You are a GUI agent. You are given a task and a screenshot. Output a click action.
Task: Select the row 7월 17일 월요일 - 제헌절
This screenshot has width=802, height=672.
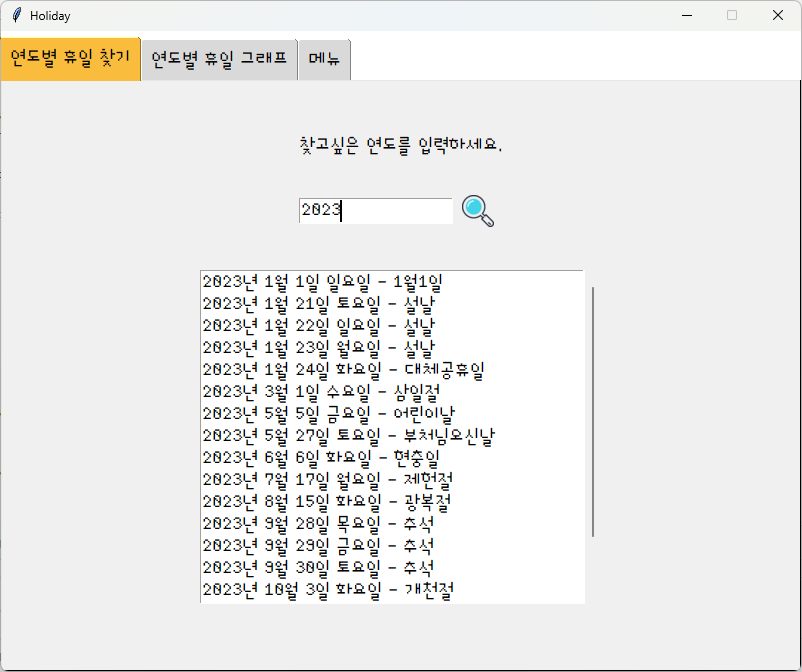[392, 480]
